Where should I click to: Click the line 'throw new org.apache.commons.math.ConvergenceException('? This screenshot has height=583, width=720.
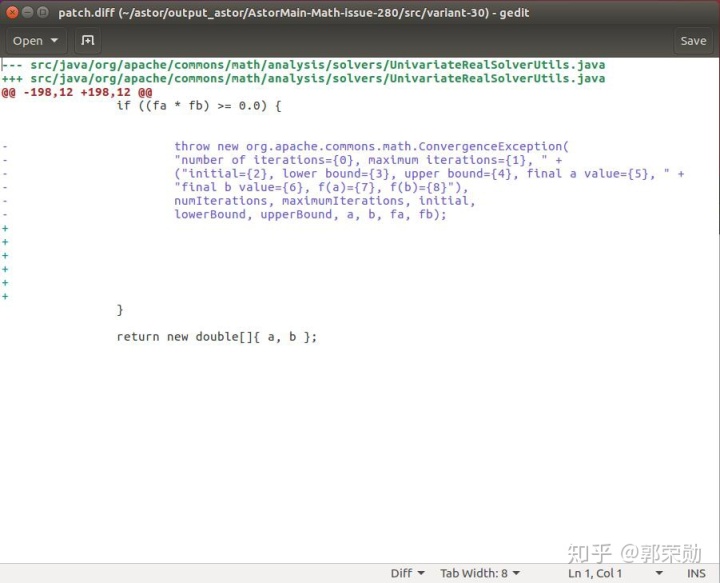(x=371, y=146)
